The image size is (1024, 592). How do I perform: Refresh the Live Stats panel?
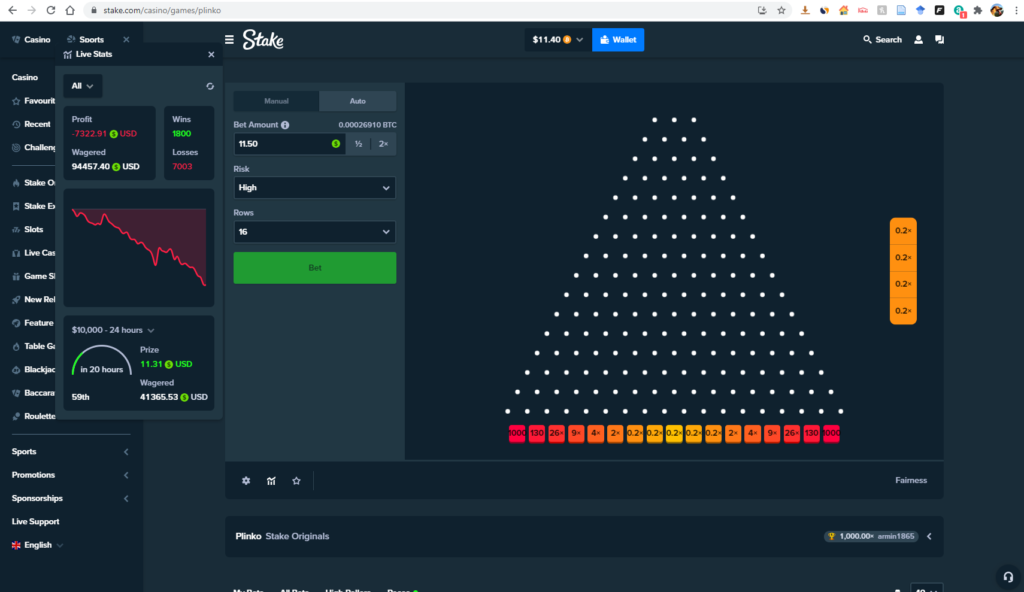click(209, 86)
